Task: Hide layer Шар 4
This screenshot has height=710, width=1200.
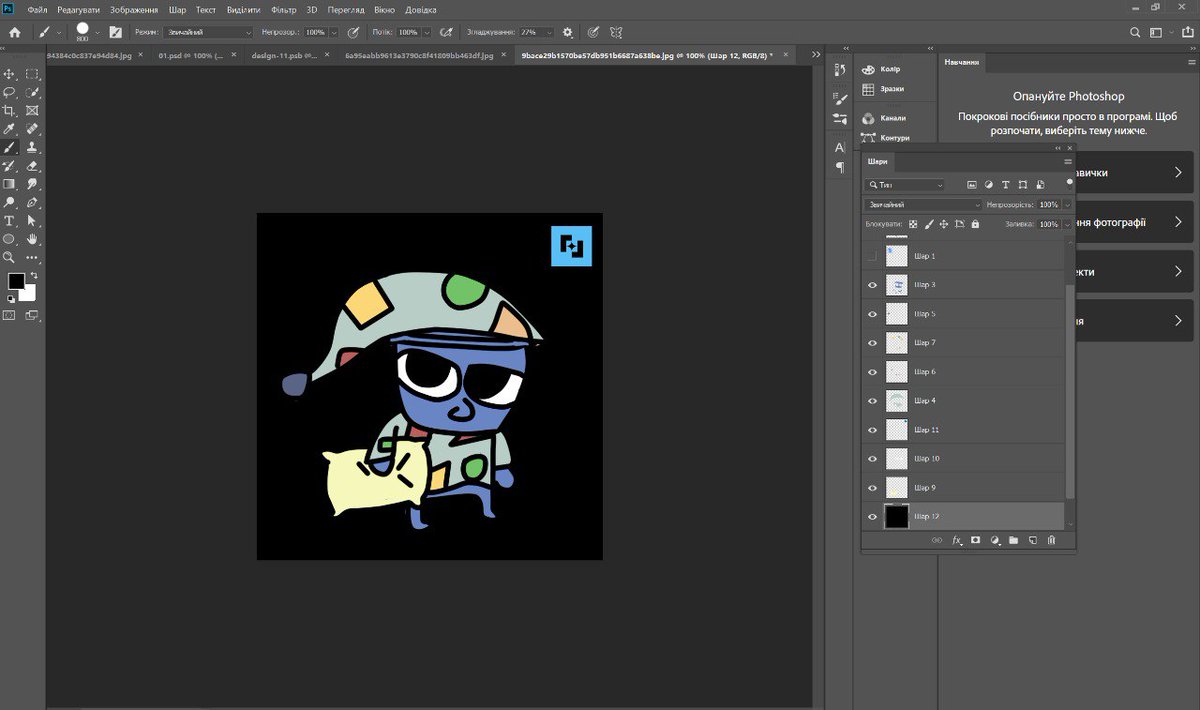Action: pyautogui.click(x=872, y=401)
